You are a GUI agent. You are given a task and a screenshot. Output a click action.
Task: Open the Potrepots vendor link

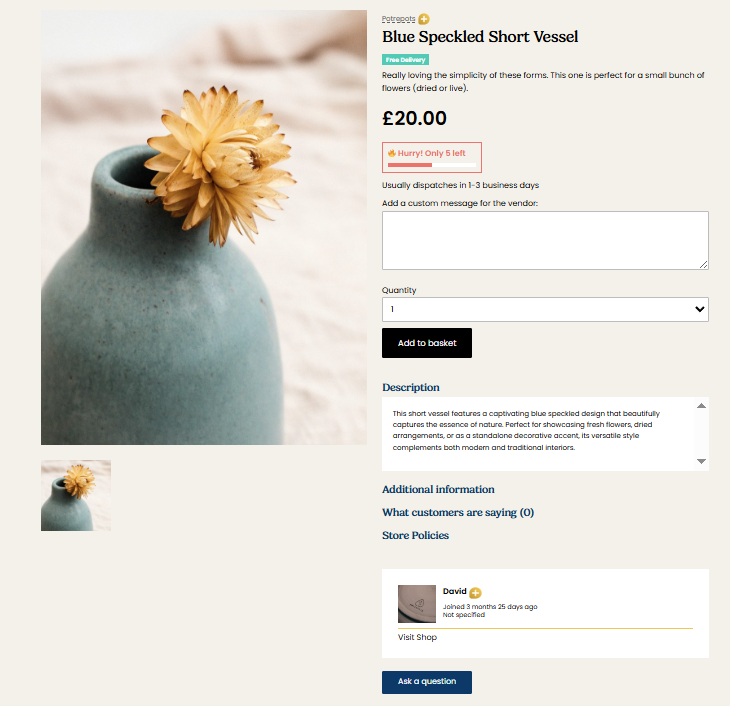tap(398, 19)
